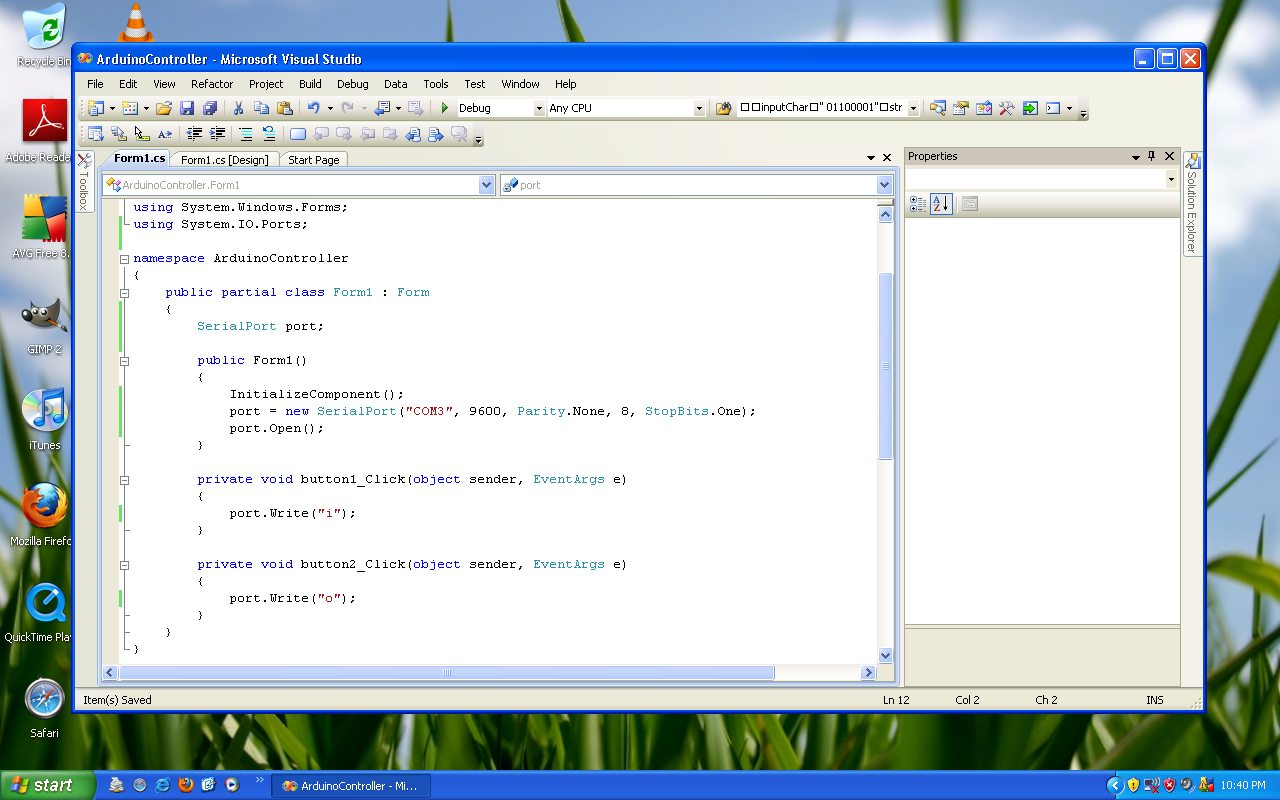Image resolution: width=1280 pixels, height=800 pixels.
Task: Click the Undo arrow icon
Action: point(313,108)
